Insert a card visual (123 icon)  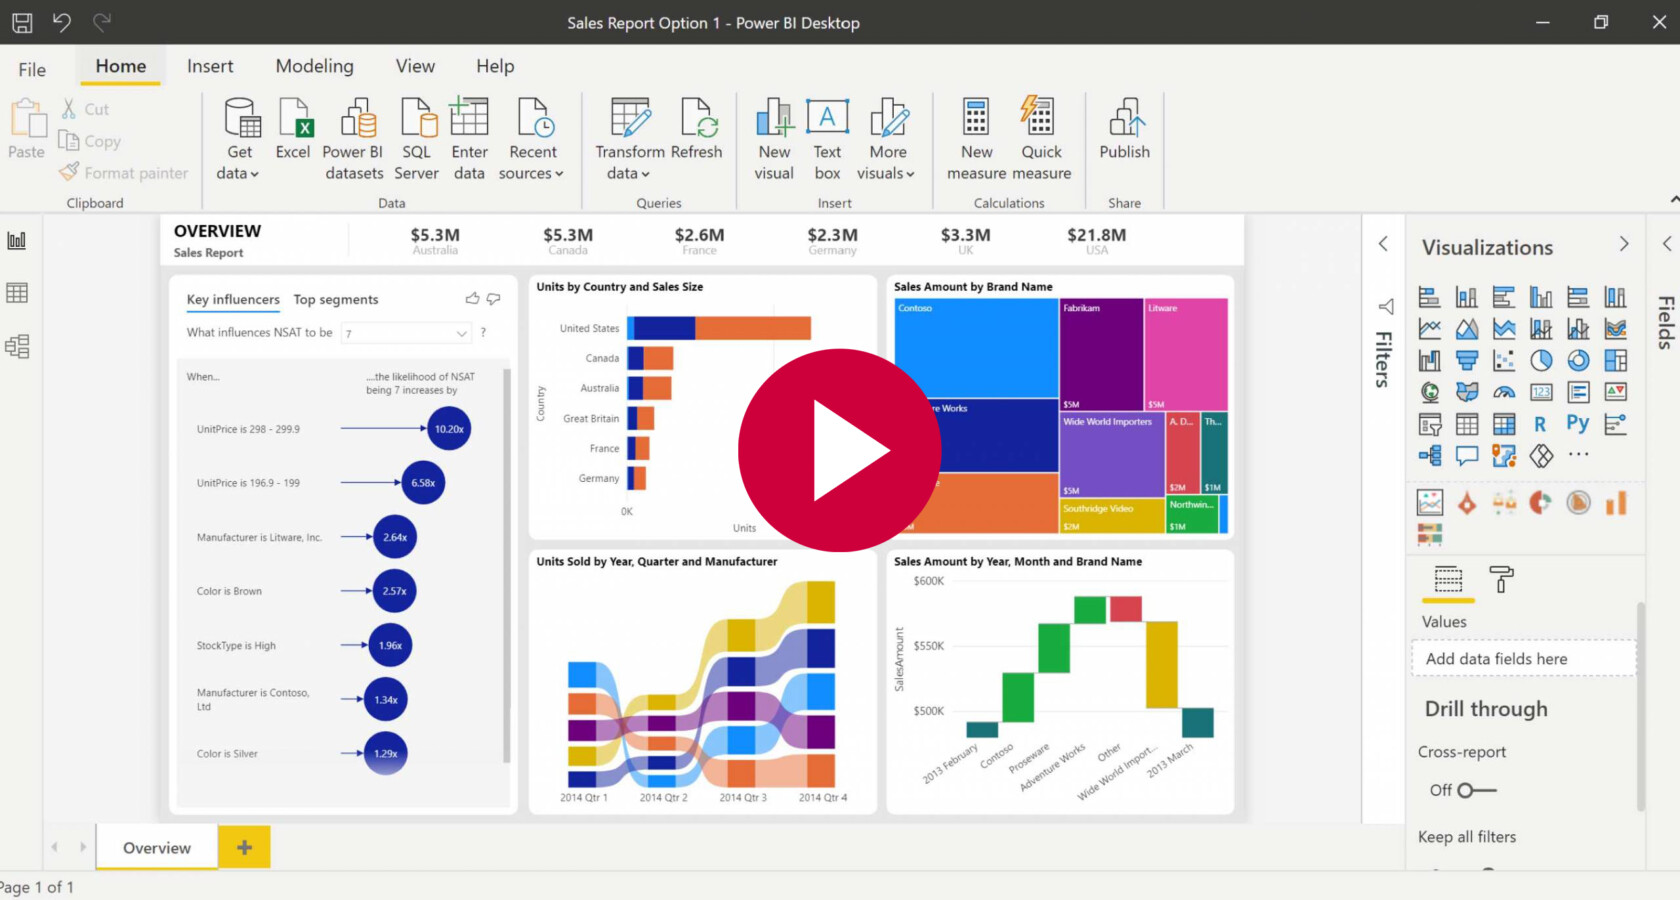point(1540,392)
